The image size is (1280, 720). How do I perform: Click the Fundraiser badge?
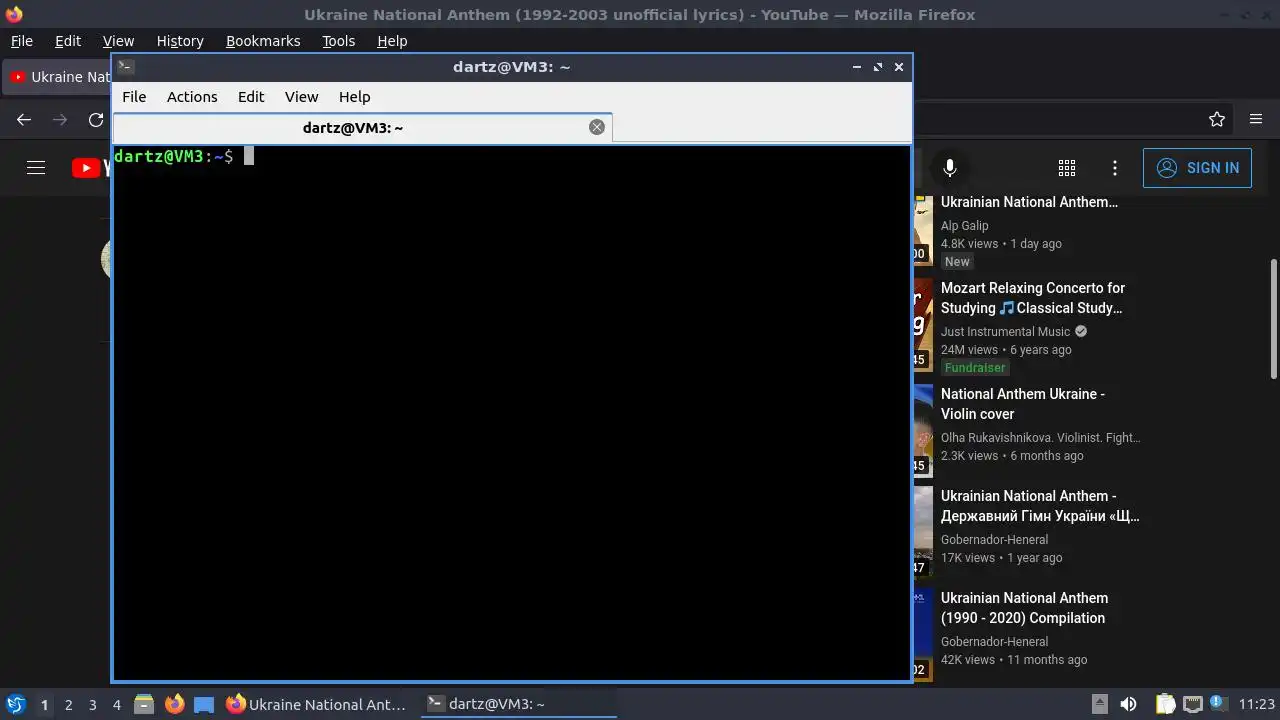pyautogui.click(x=975, y=368)
